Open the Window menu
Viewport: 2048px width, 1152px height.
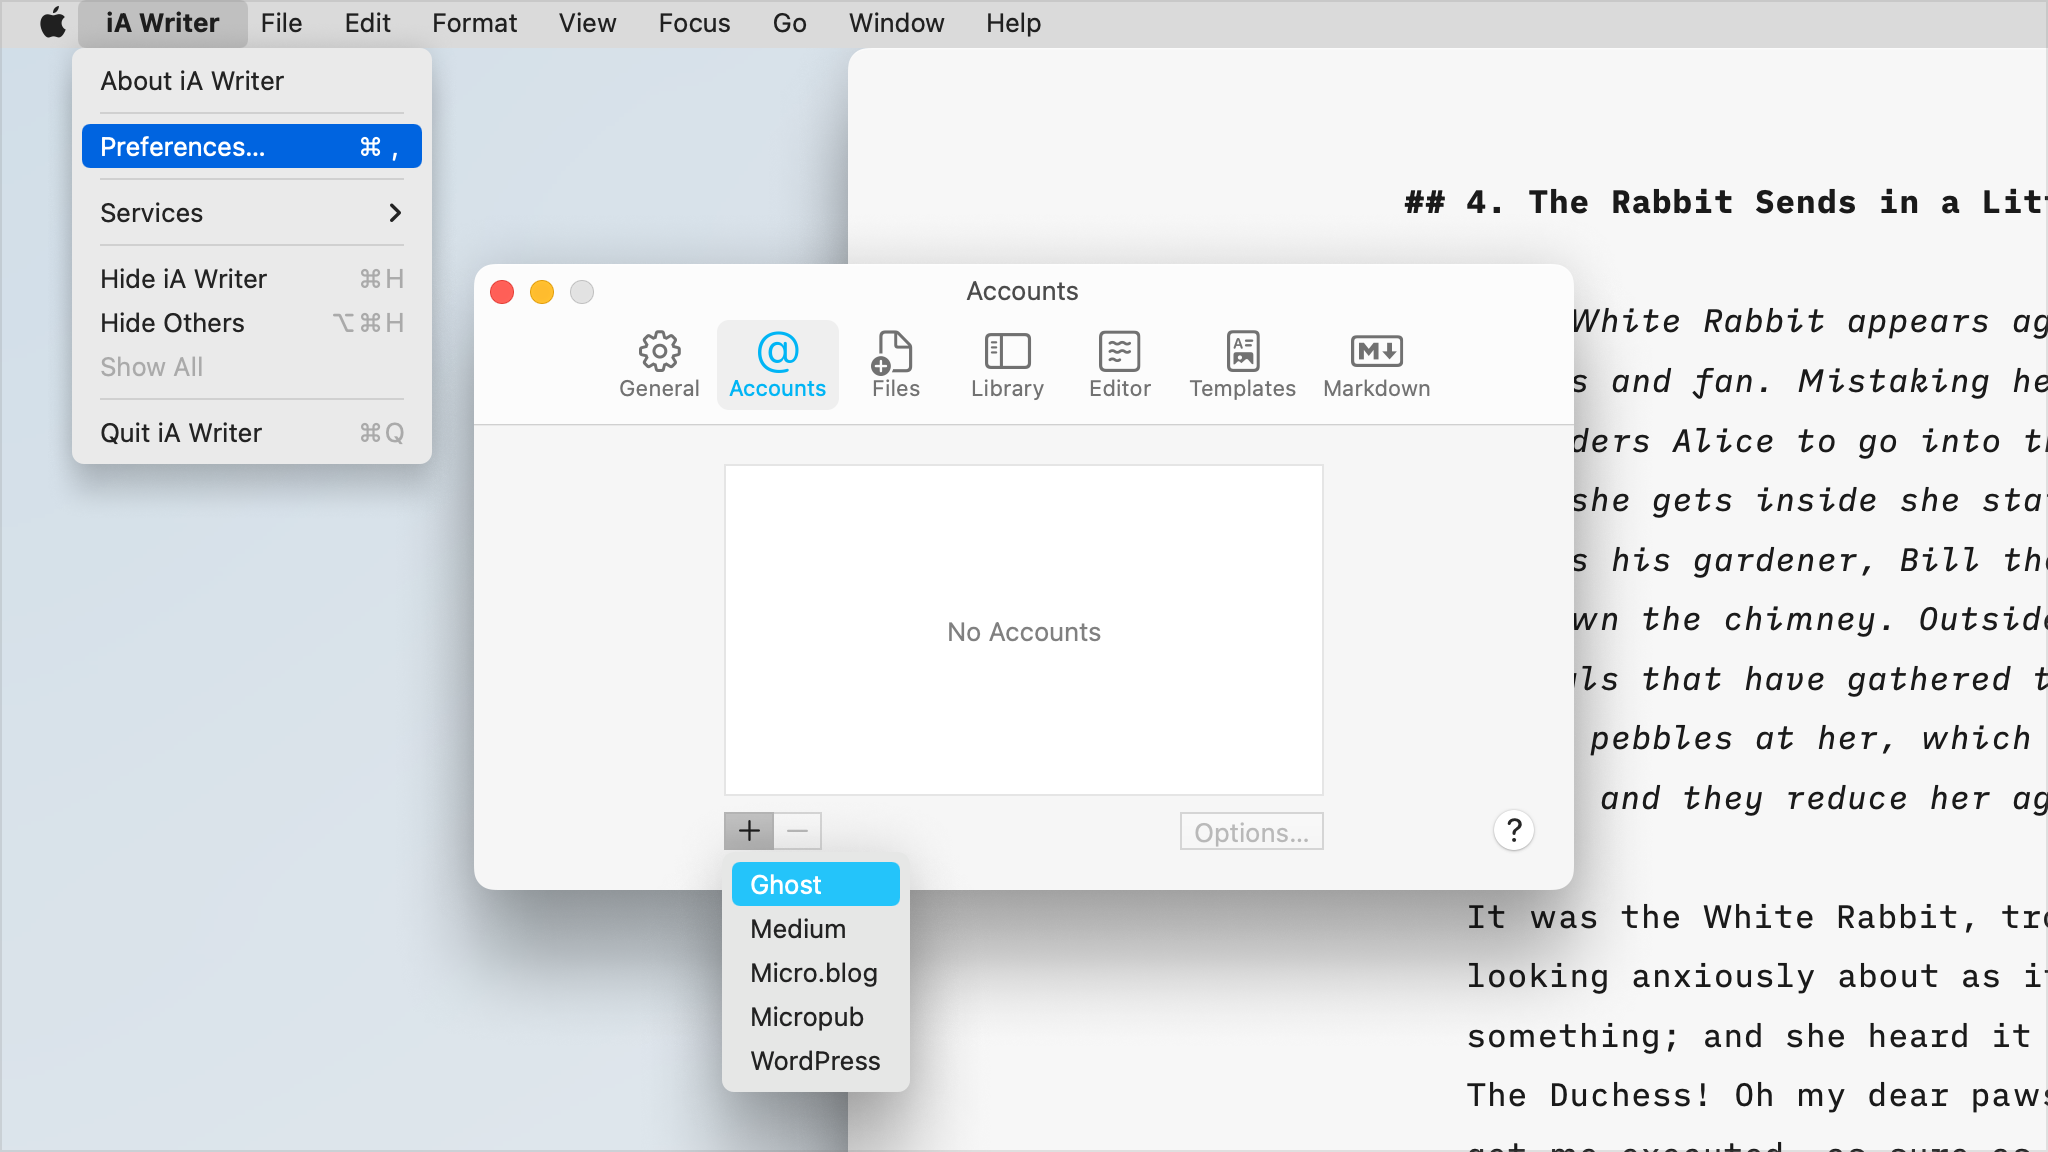click(896, 23)
